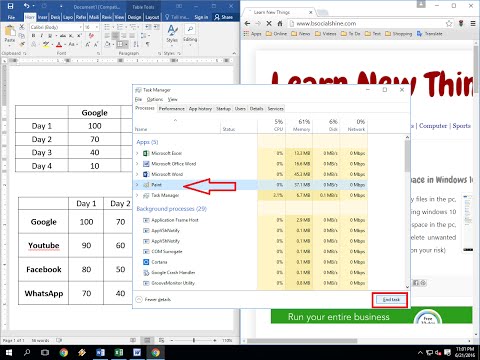Expand the Task Manager process row
Image resolution: width=480 pixels, height=360 pixels.
click(137, 195)
